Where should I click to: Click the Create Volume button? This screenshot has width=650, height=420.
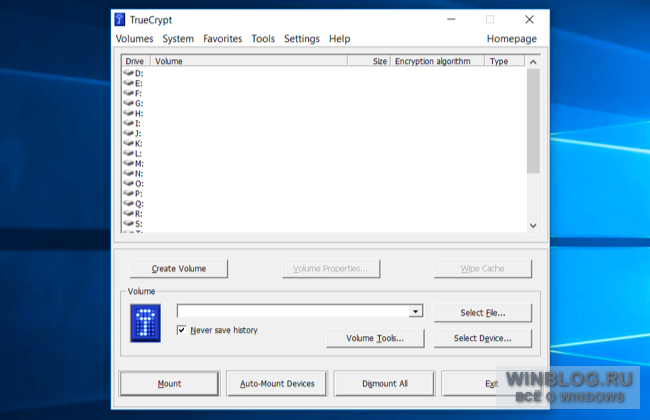[x=179, y=269]
